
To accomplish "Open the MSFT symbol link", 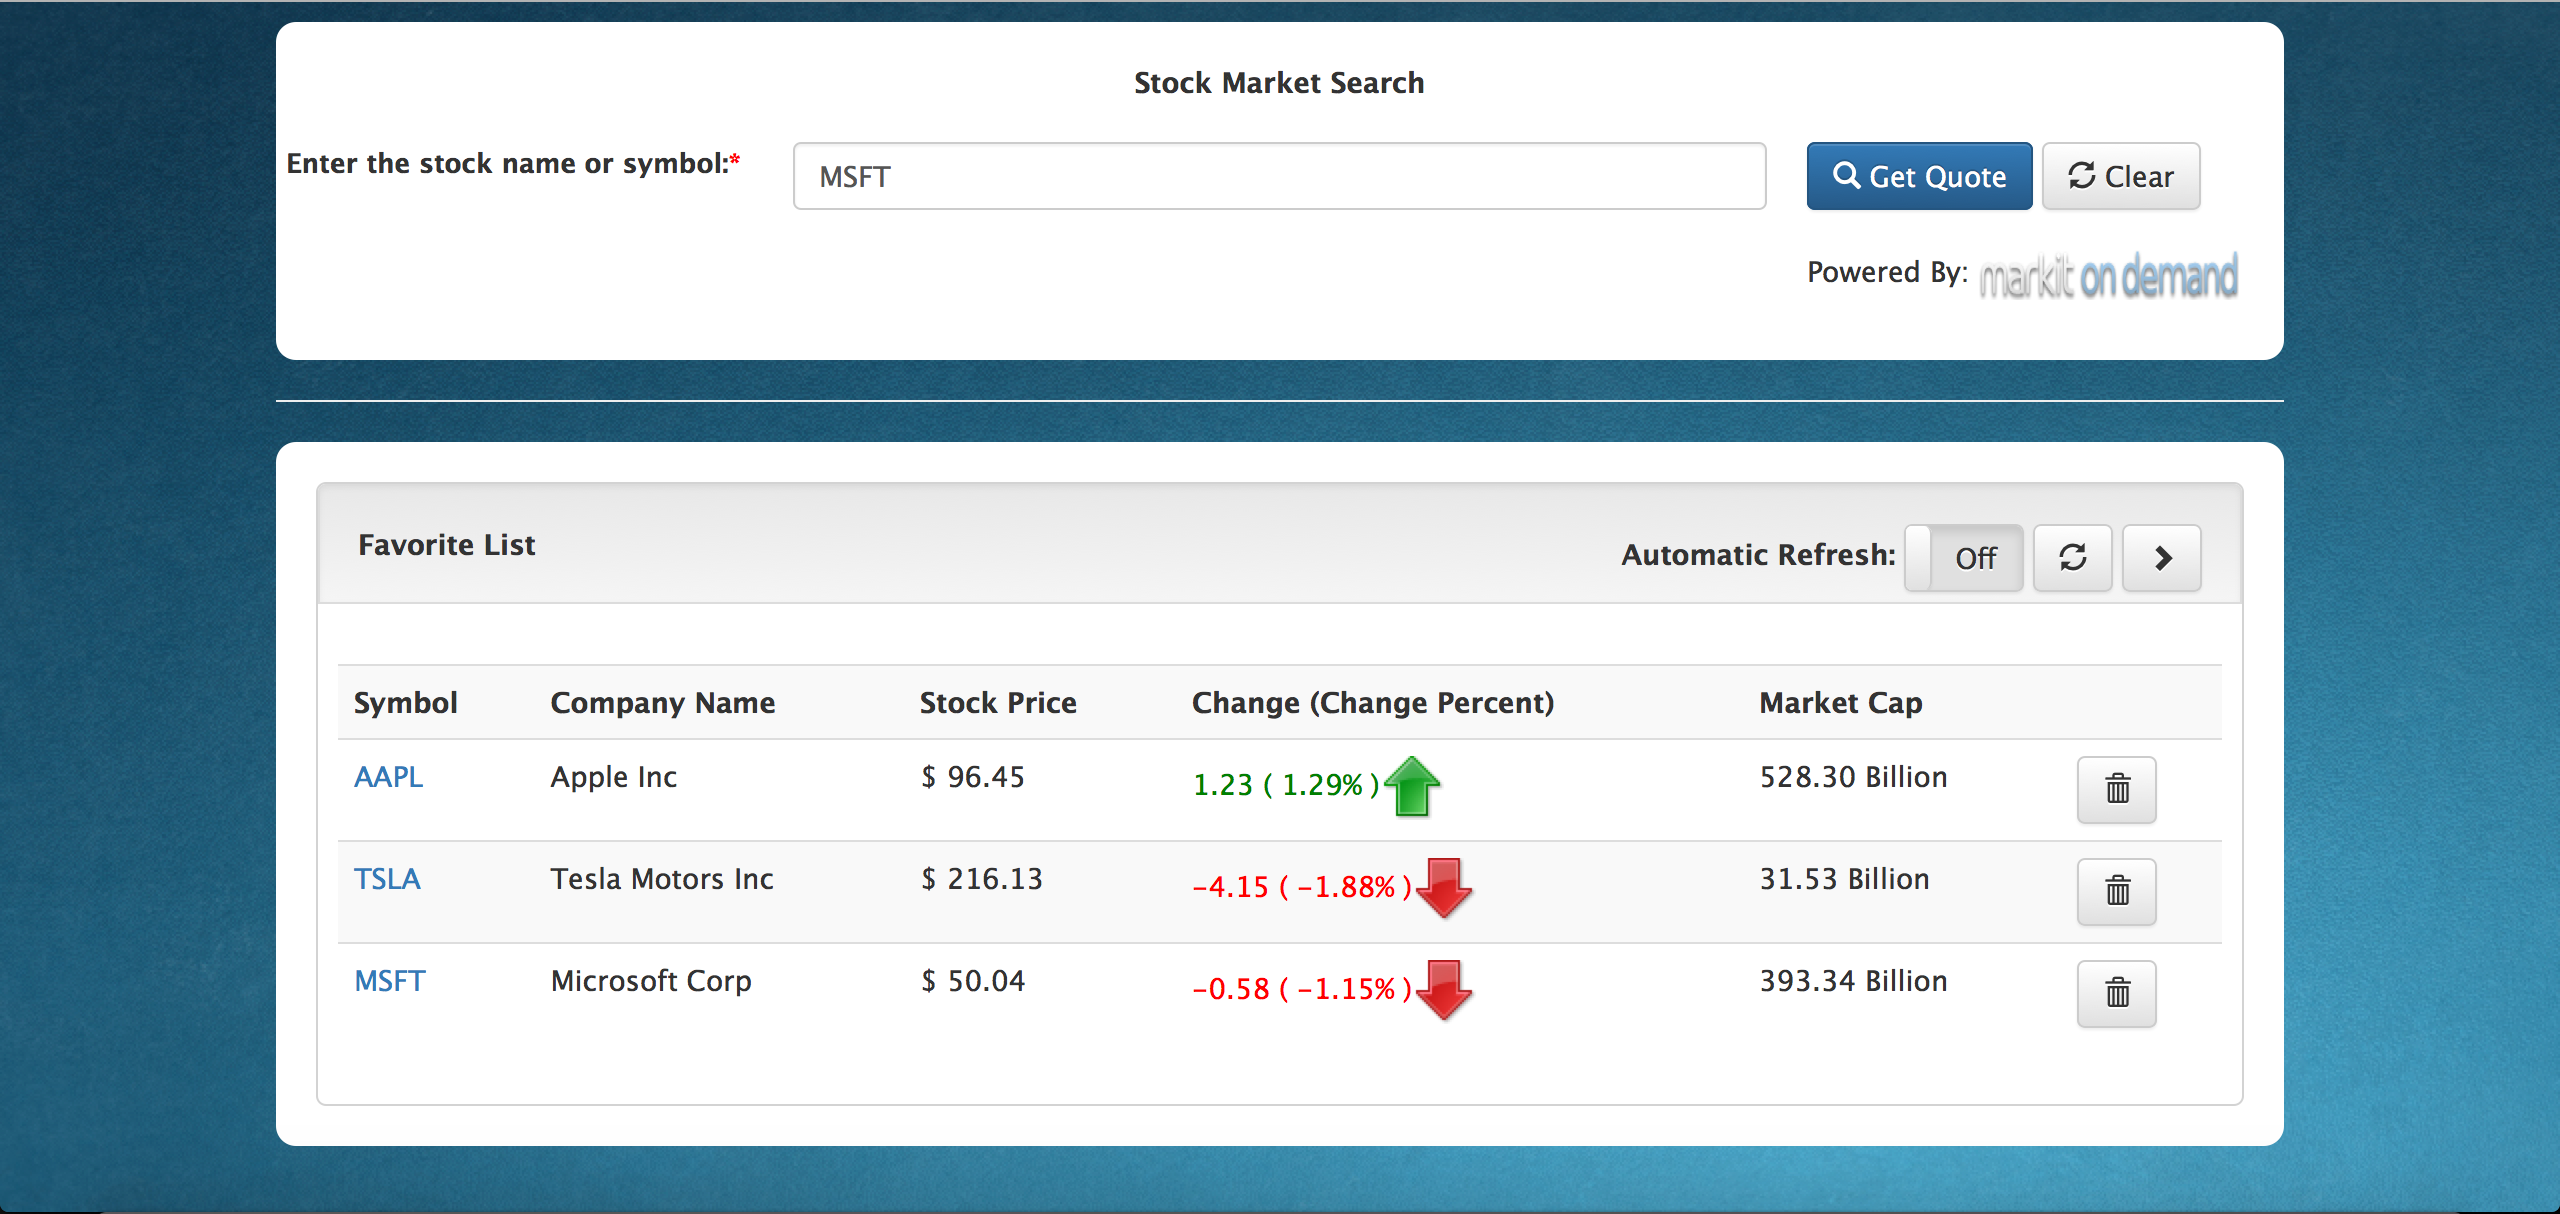I will (x=389, y=981).
